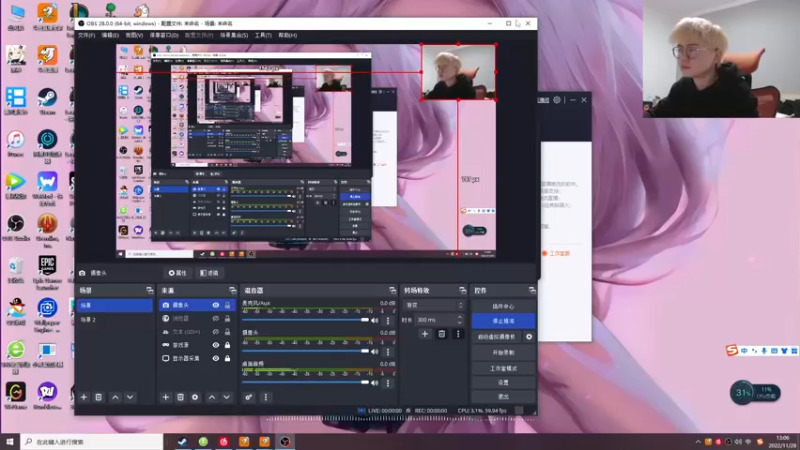Image resolution: width=800 pixels, height=450 pixels.
Task: Hide the 摄像头 source with its eye icon
Action: (216, 305)
